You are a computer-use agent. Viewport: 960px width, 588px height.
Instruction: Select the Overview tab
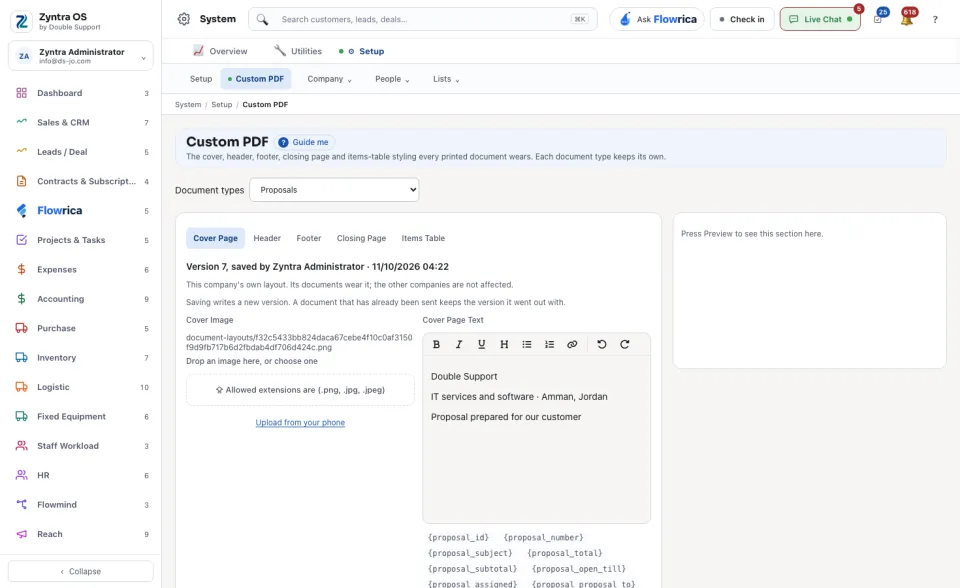point(220,51)
